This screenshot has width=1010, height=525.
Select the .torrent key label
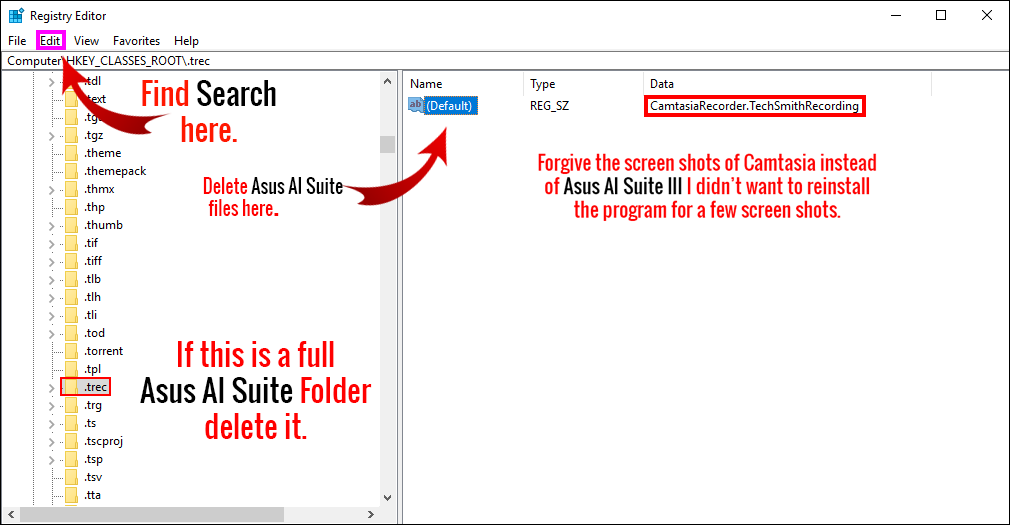(x=104, y=351)
